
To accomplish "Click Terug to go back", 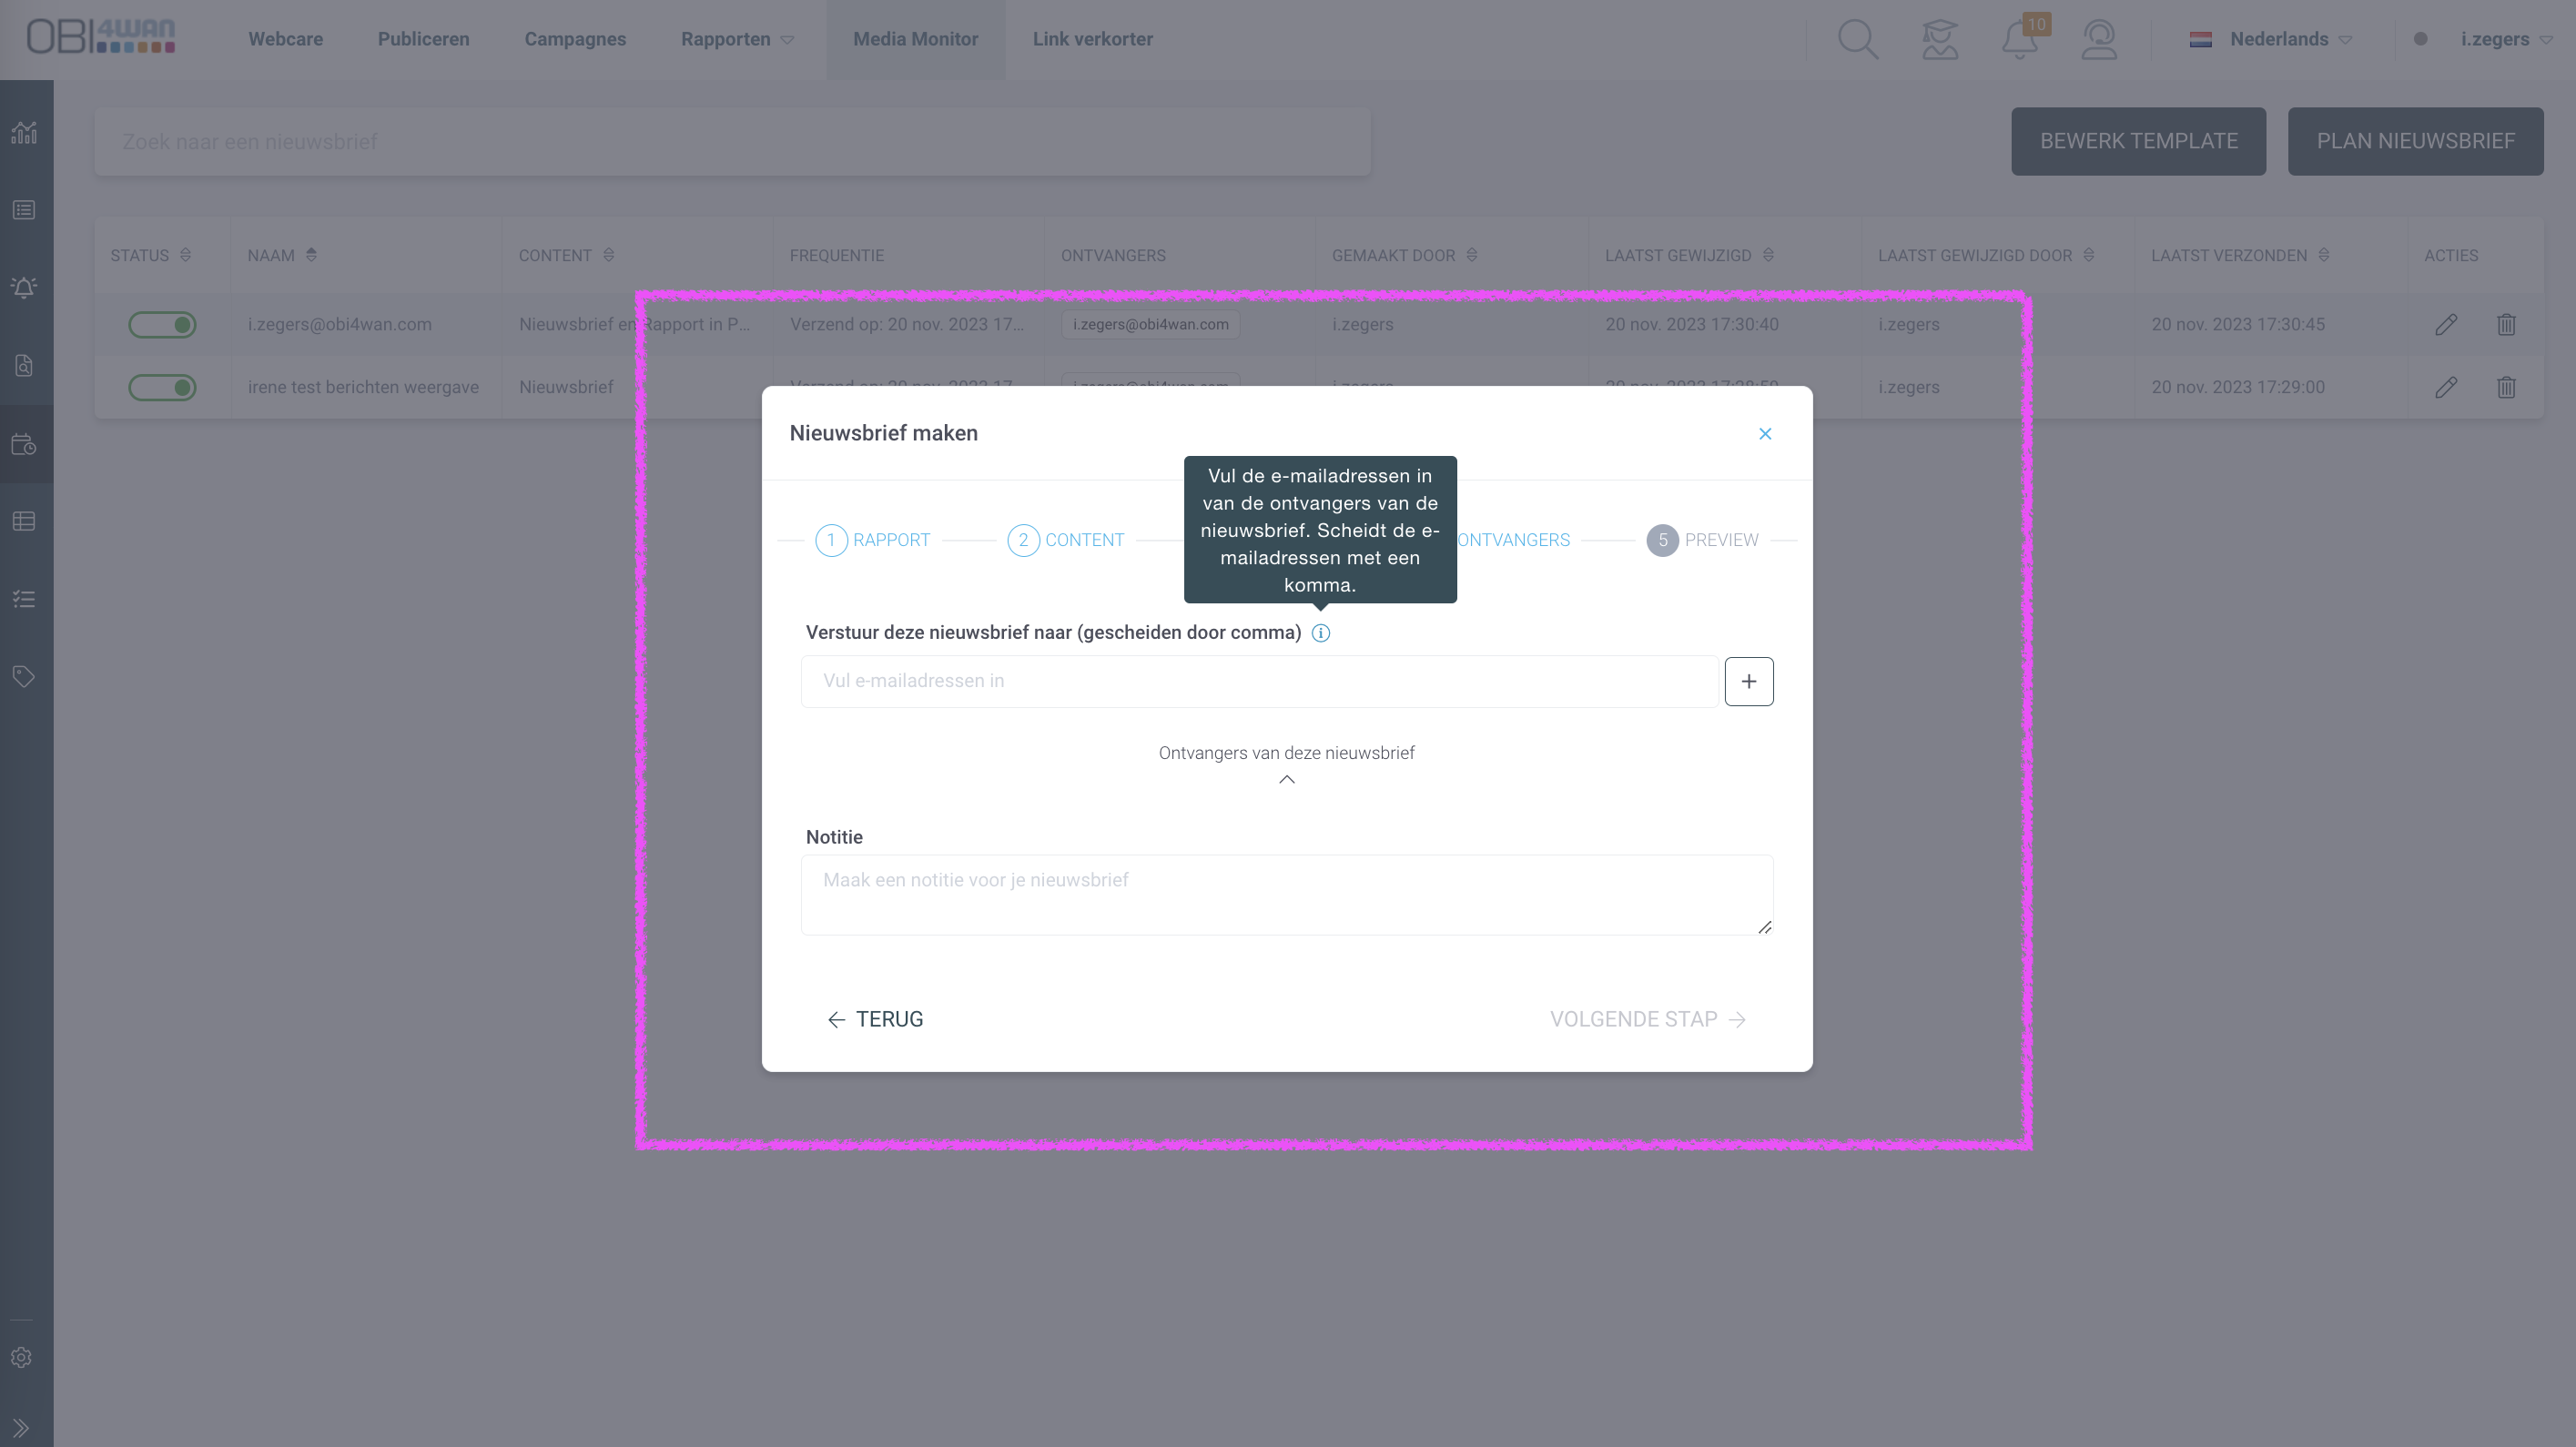I will (x=875, y=1019).
